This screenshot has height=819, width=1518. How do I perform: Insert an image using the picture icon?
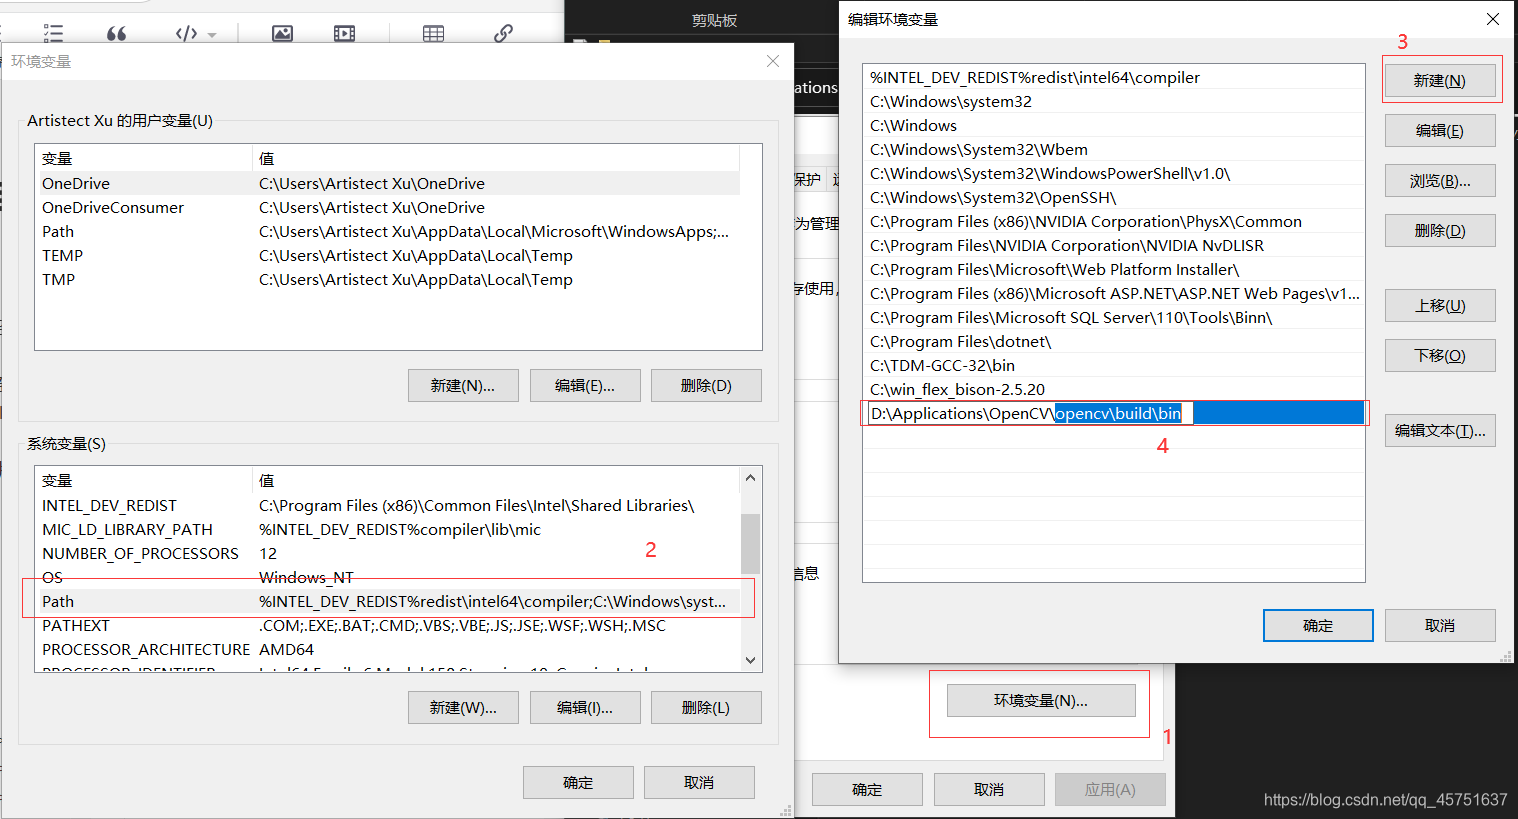(x=281, y=32)
